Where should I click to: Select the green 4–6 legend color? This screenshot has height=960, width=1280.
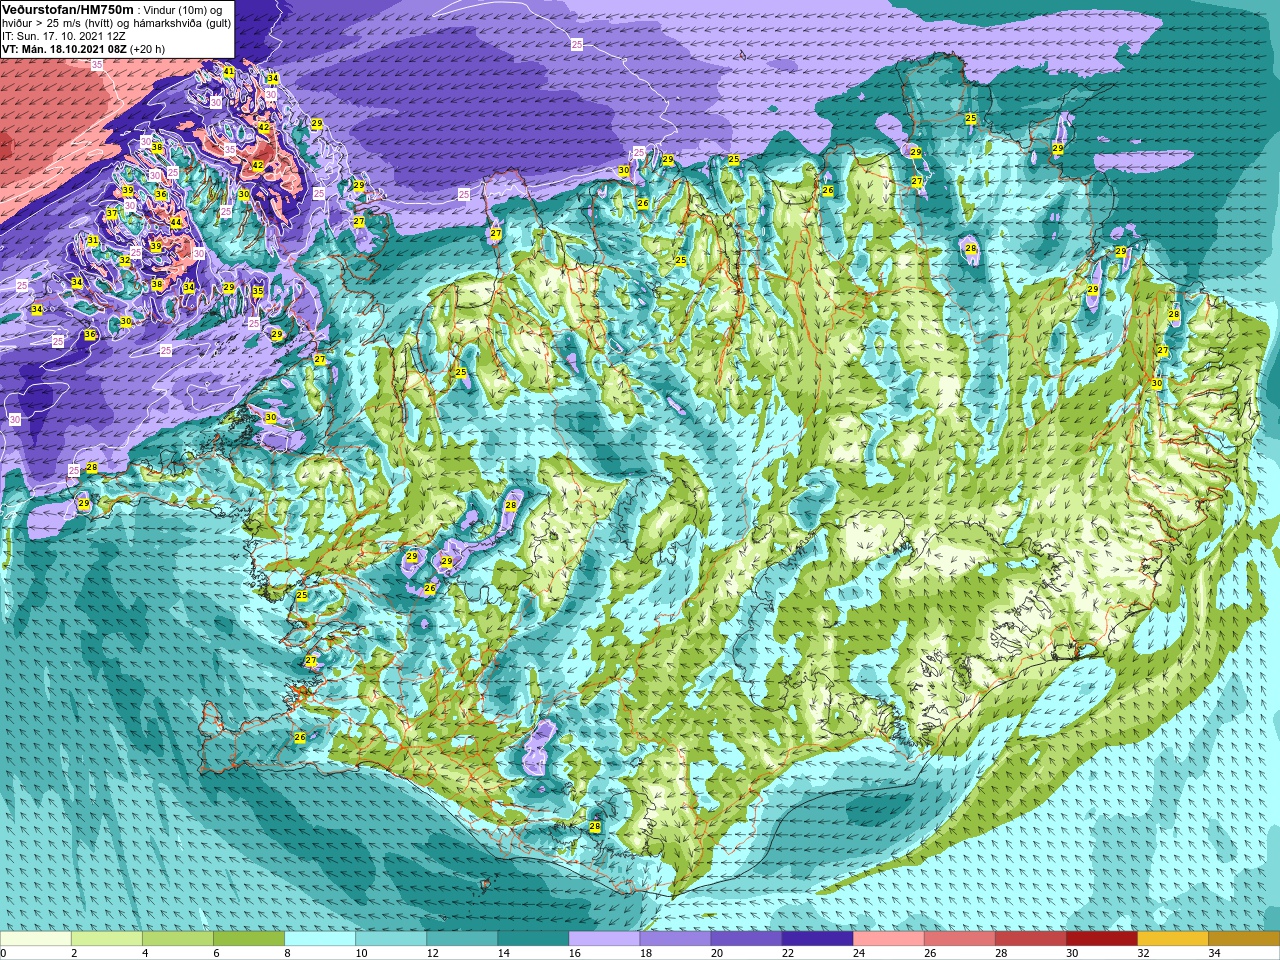178,939
